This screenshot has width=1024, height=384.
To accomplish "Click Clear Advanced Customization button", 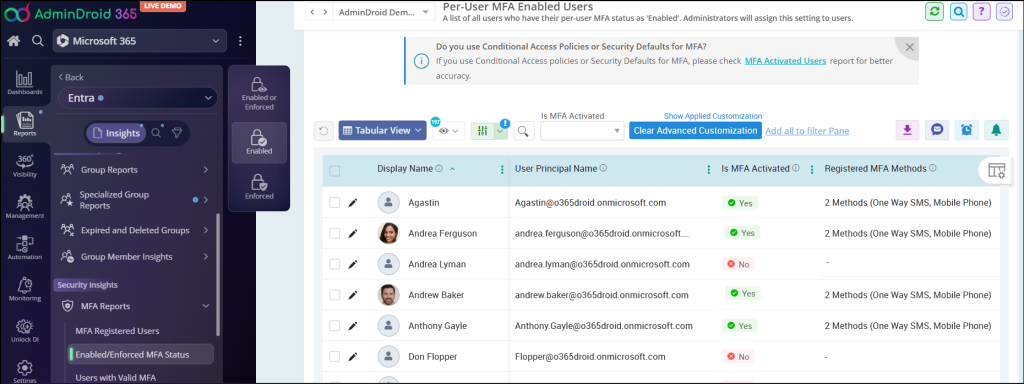I will click(695, 131).
